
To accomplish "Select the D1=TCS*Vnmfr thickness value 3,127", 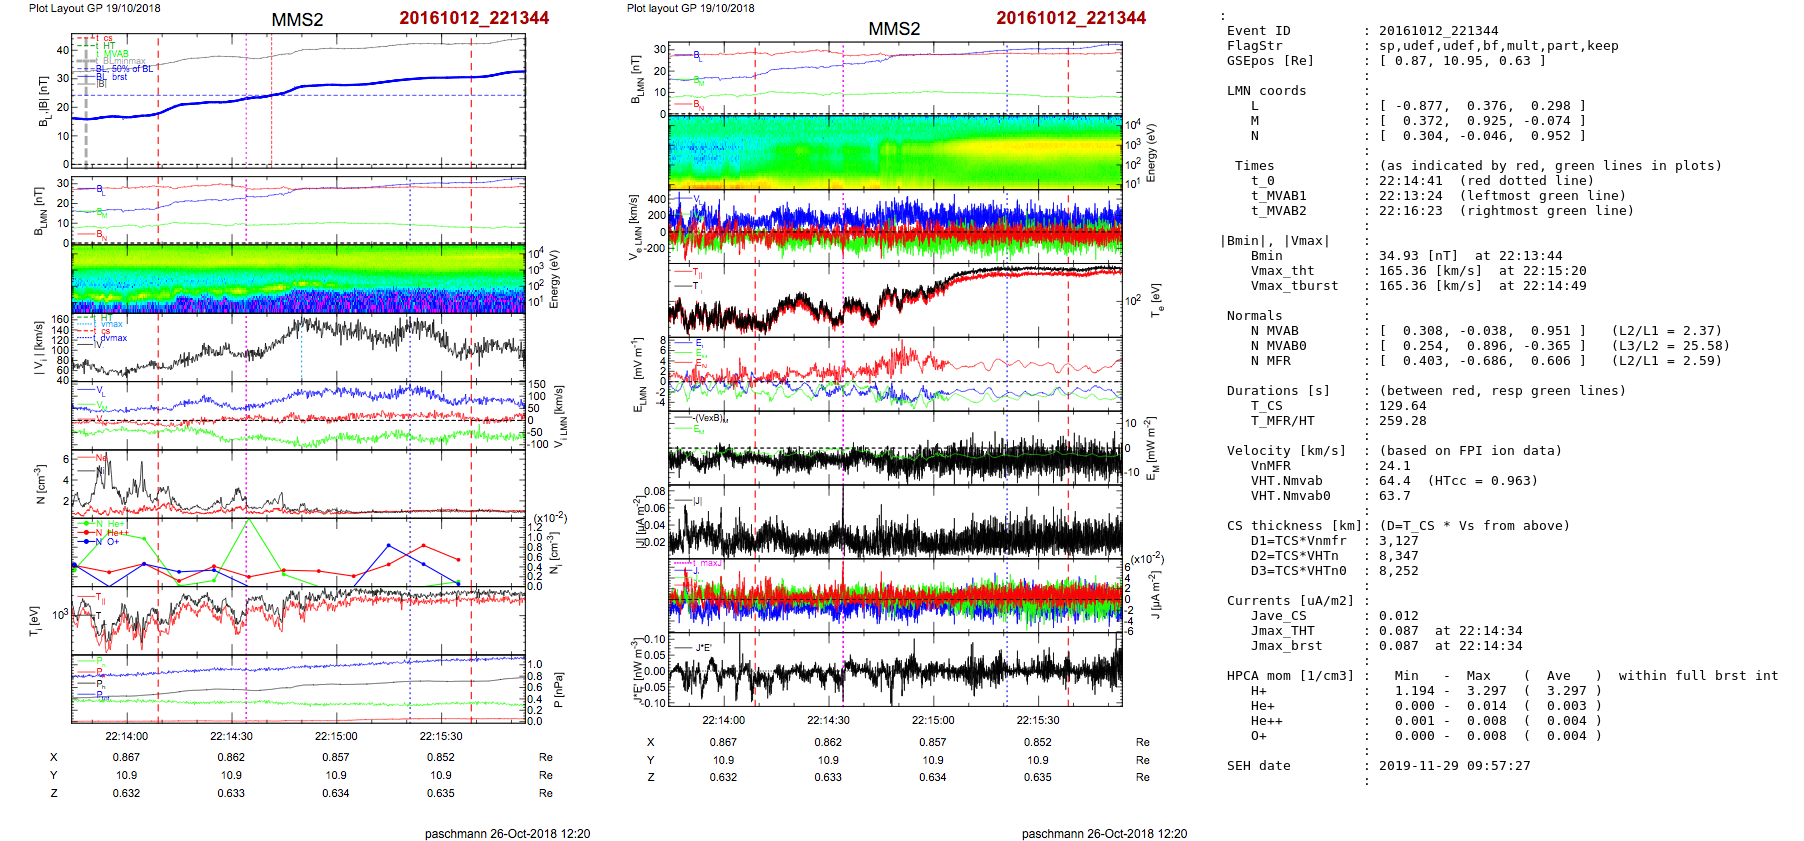I will coord(1398,541).
